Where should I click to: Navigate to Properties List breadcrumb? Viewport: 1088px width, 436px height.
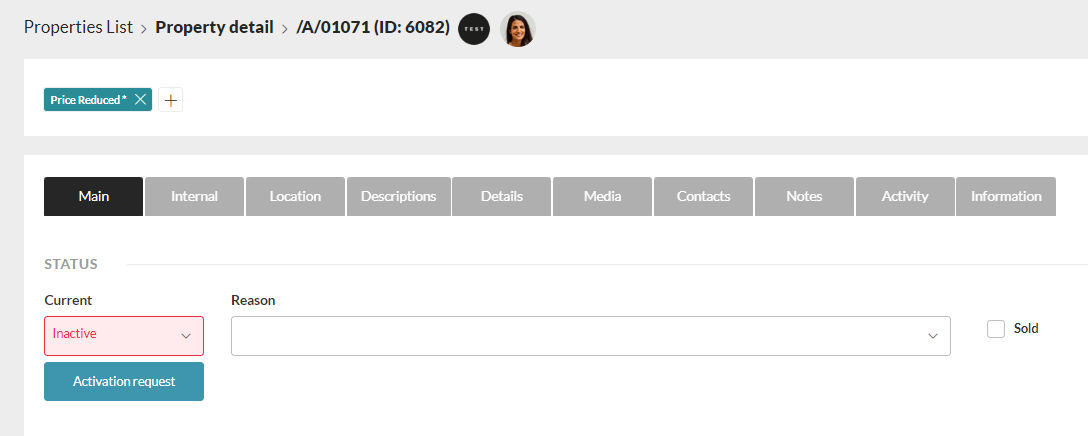(x=78, y=27)
